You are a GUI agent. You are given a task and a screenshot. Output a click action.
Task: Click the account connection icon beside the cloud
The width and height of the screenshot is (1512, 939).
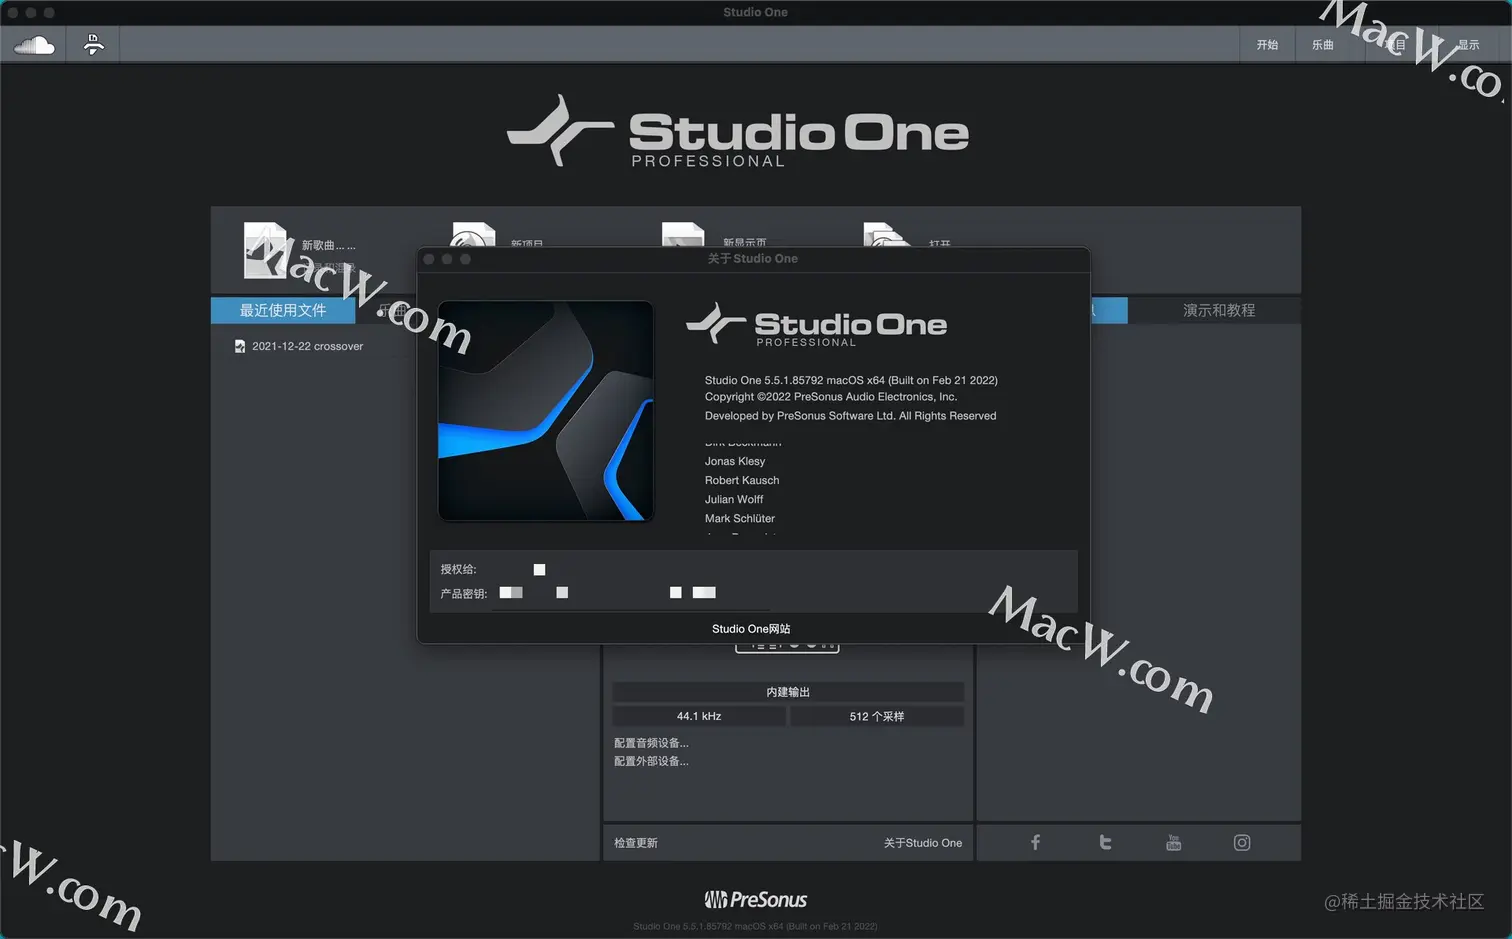[93, 44]
